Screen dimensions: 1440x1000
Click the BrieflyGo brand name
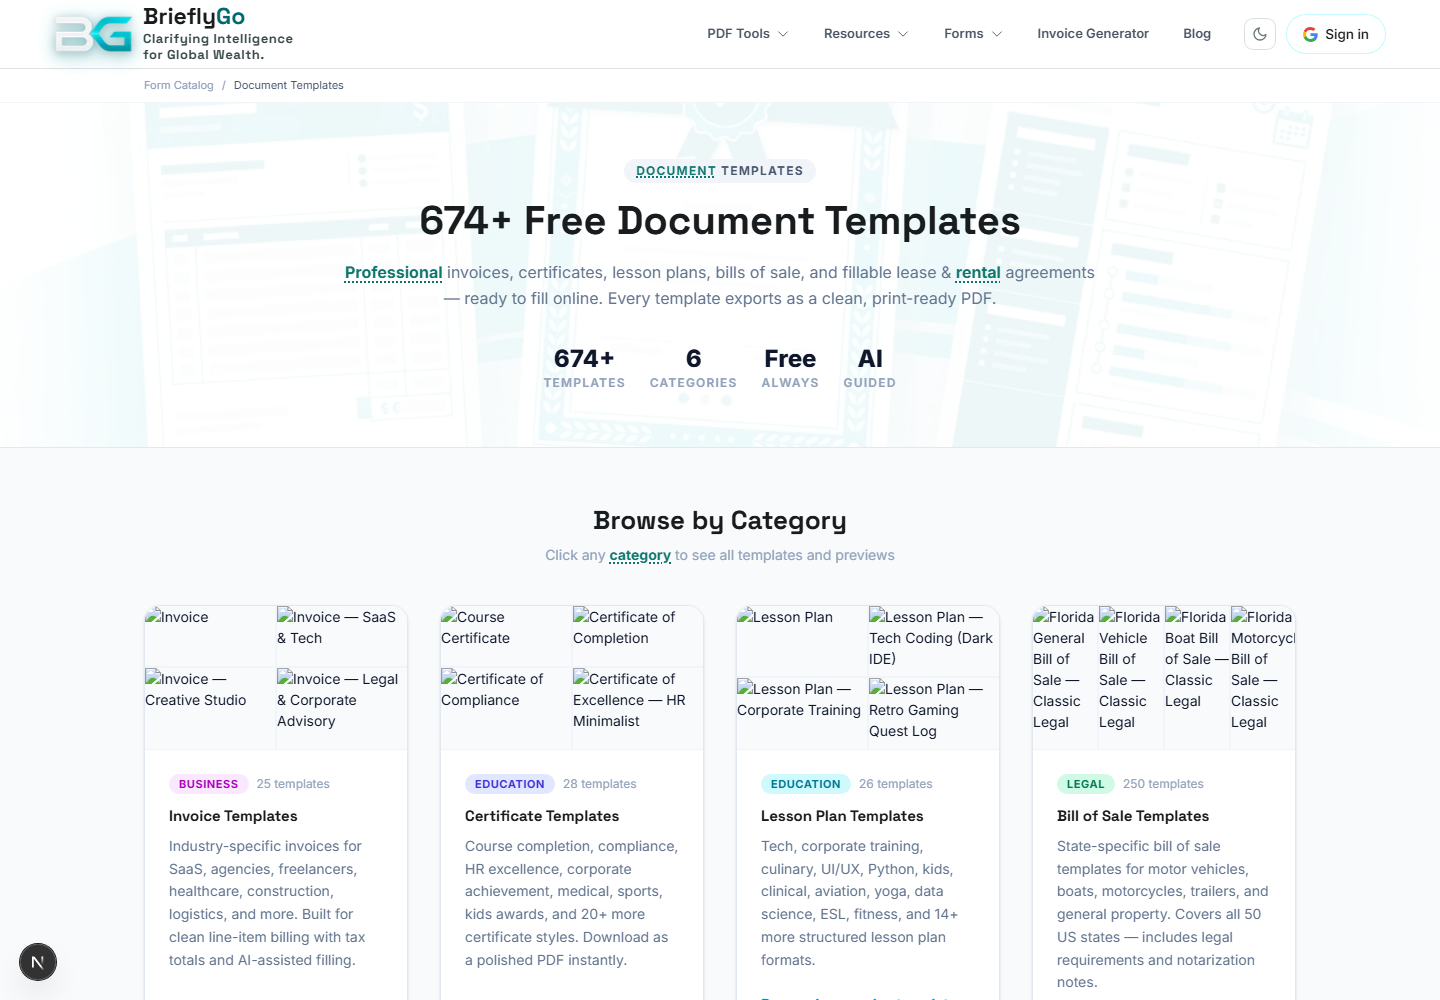[x=194, y=17]
